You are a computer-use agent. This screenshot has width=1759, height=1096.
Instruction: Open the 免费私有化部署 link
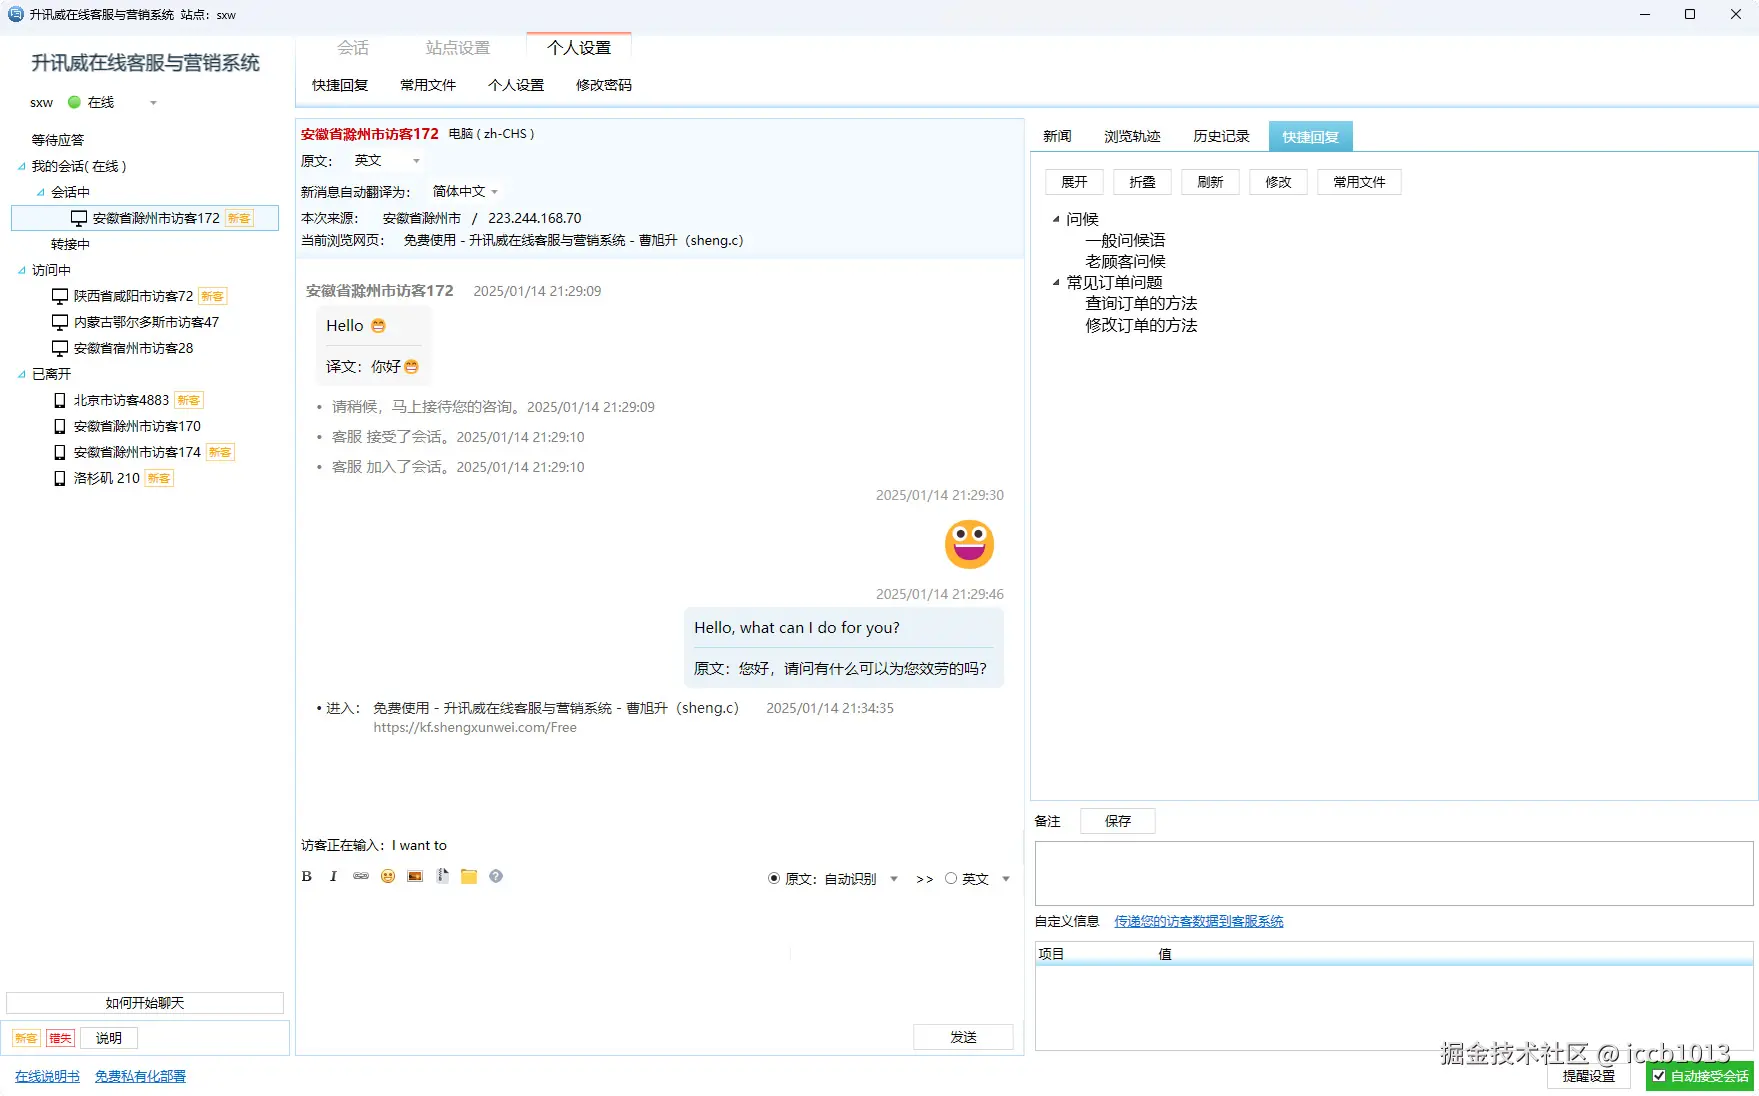coord(140,1077)
